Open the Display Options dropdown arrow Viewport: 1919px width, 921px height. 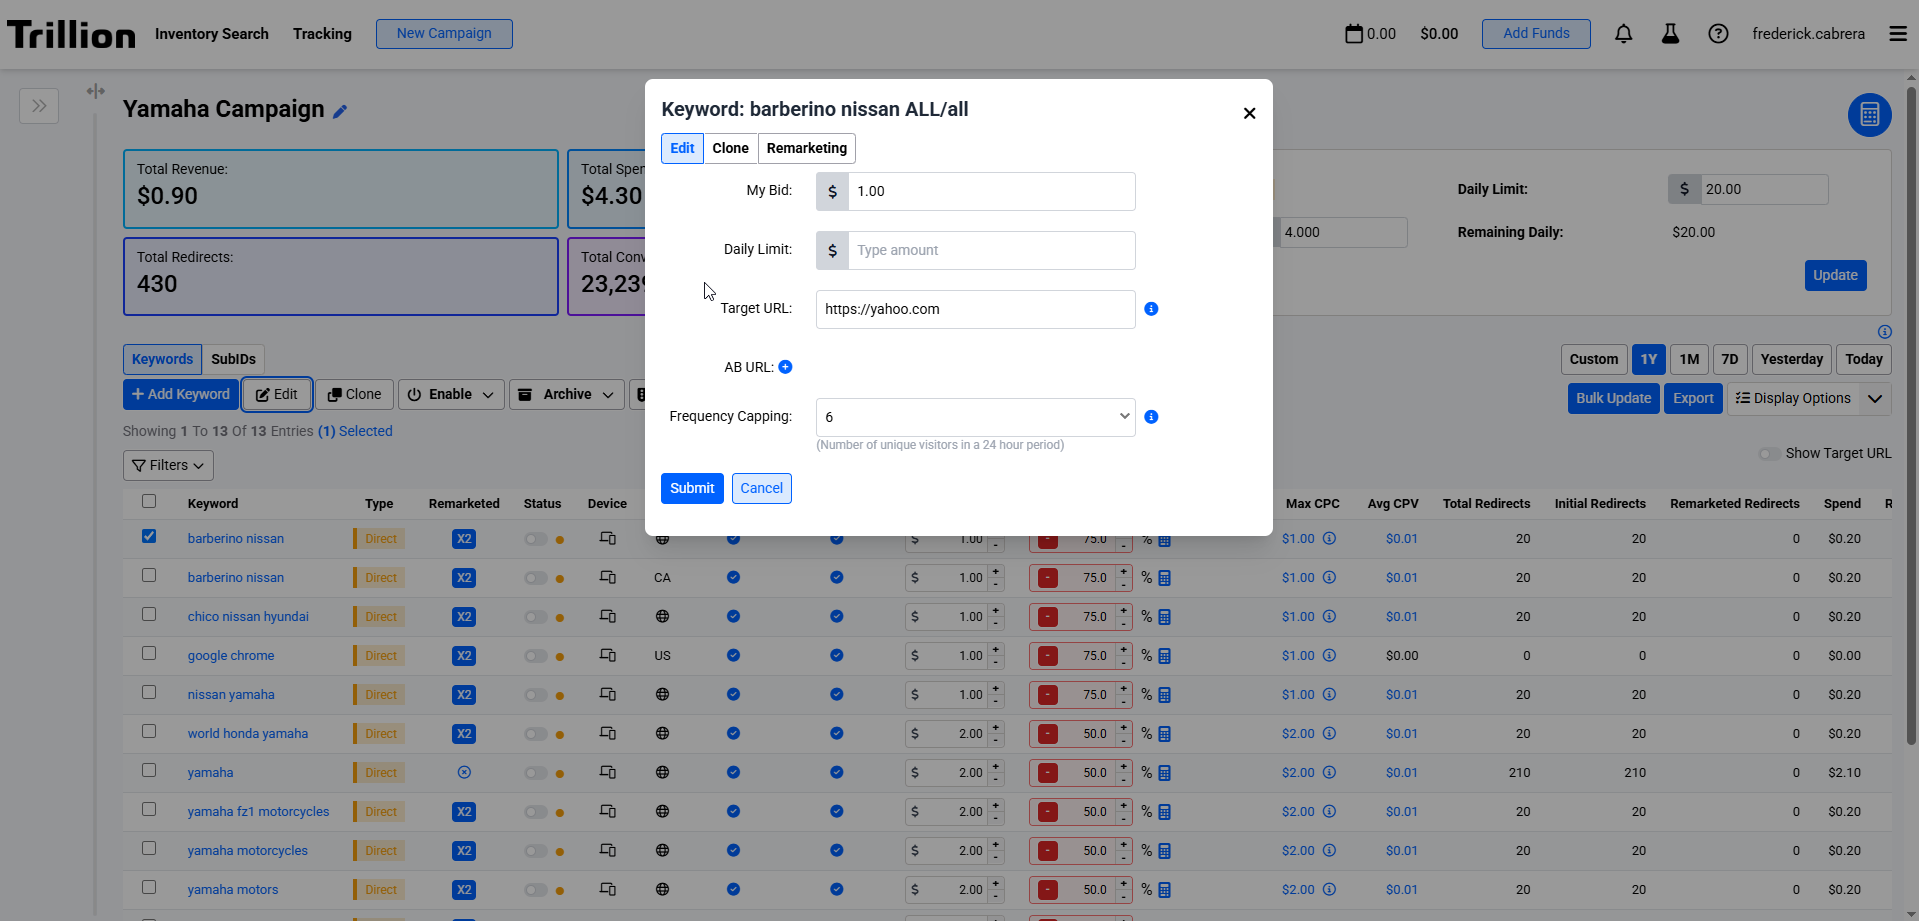point(1875,398)
